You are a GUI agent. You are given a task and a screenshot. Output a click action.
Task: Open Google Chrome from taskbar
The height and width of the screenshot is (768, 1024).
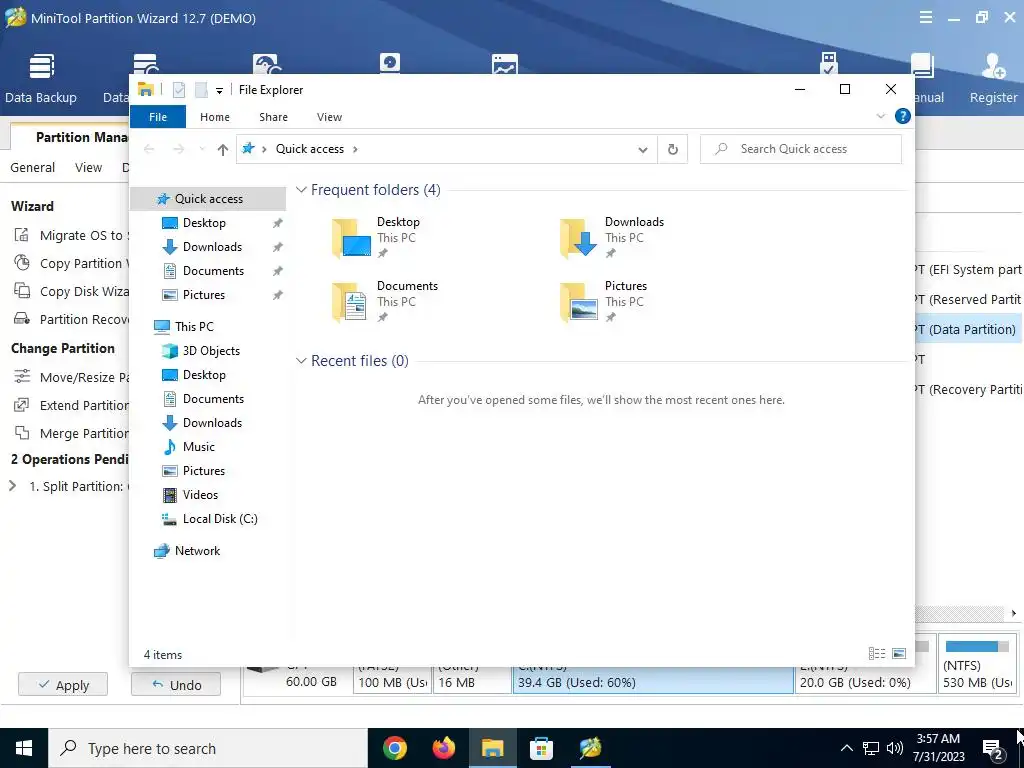(x=395, y=748)
